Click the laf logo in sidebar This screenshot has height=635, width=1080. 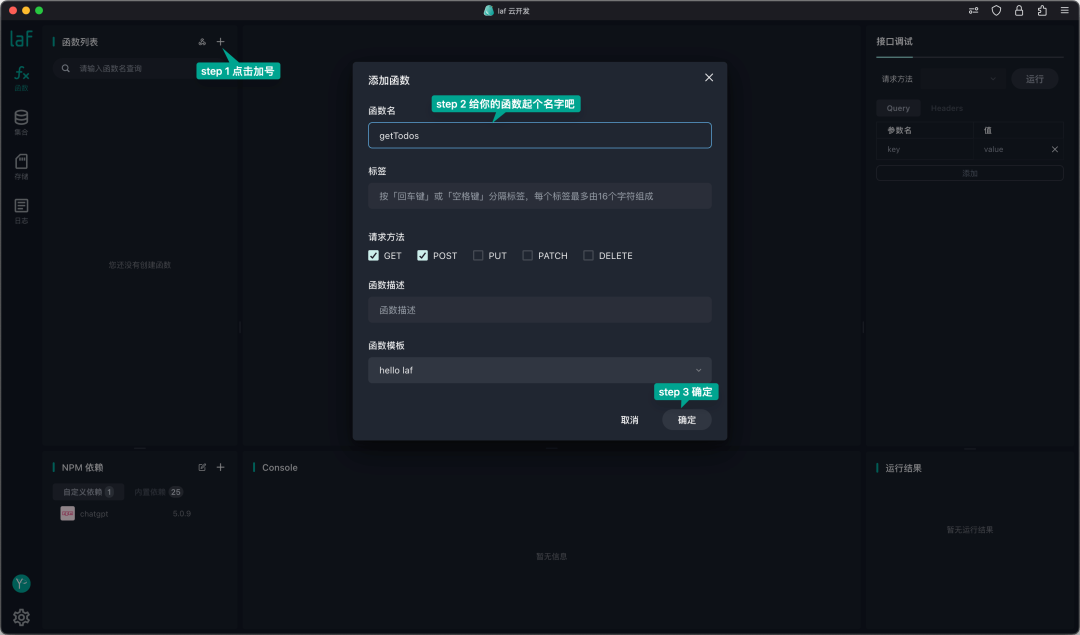tap(21, 39)
